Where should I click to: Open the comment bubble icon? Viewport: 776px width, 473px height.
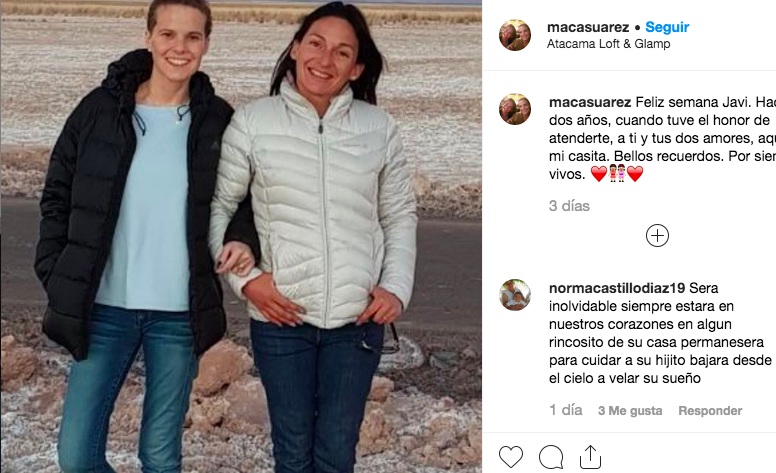pos(551,457)
